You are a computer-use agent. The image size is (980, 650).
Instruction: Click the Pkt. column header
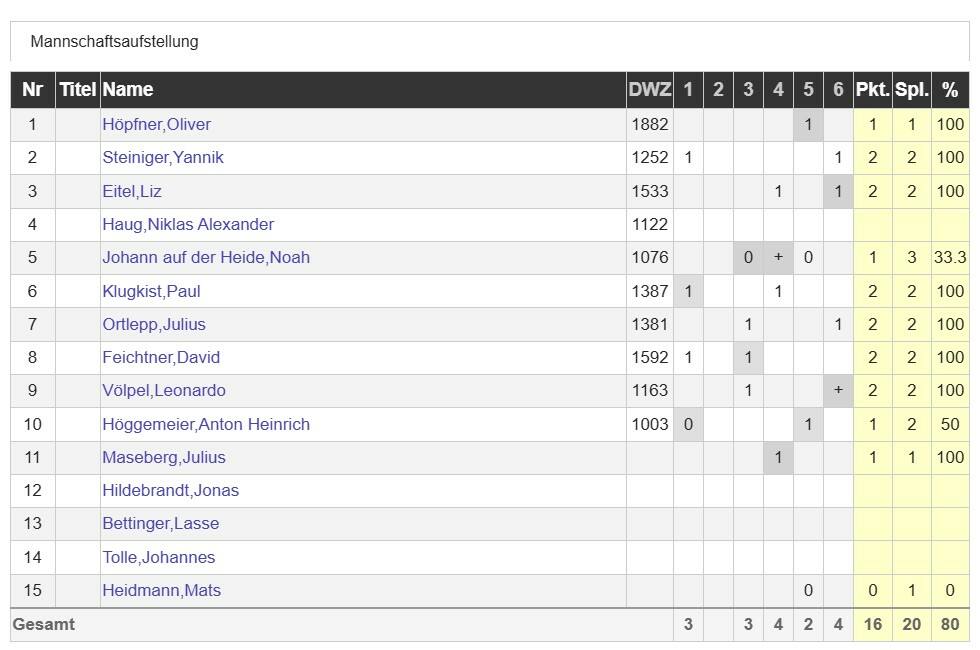(872, 90)
